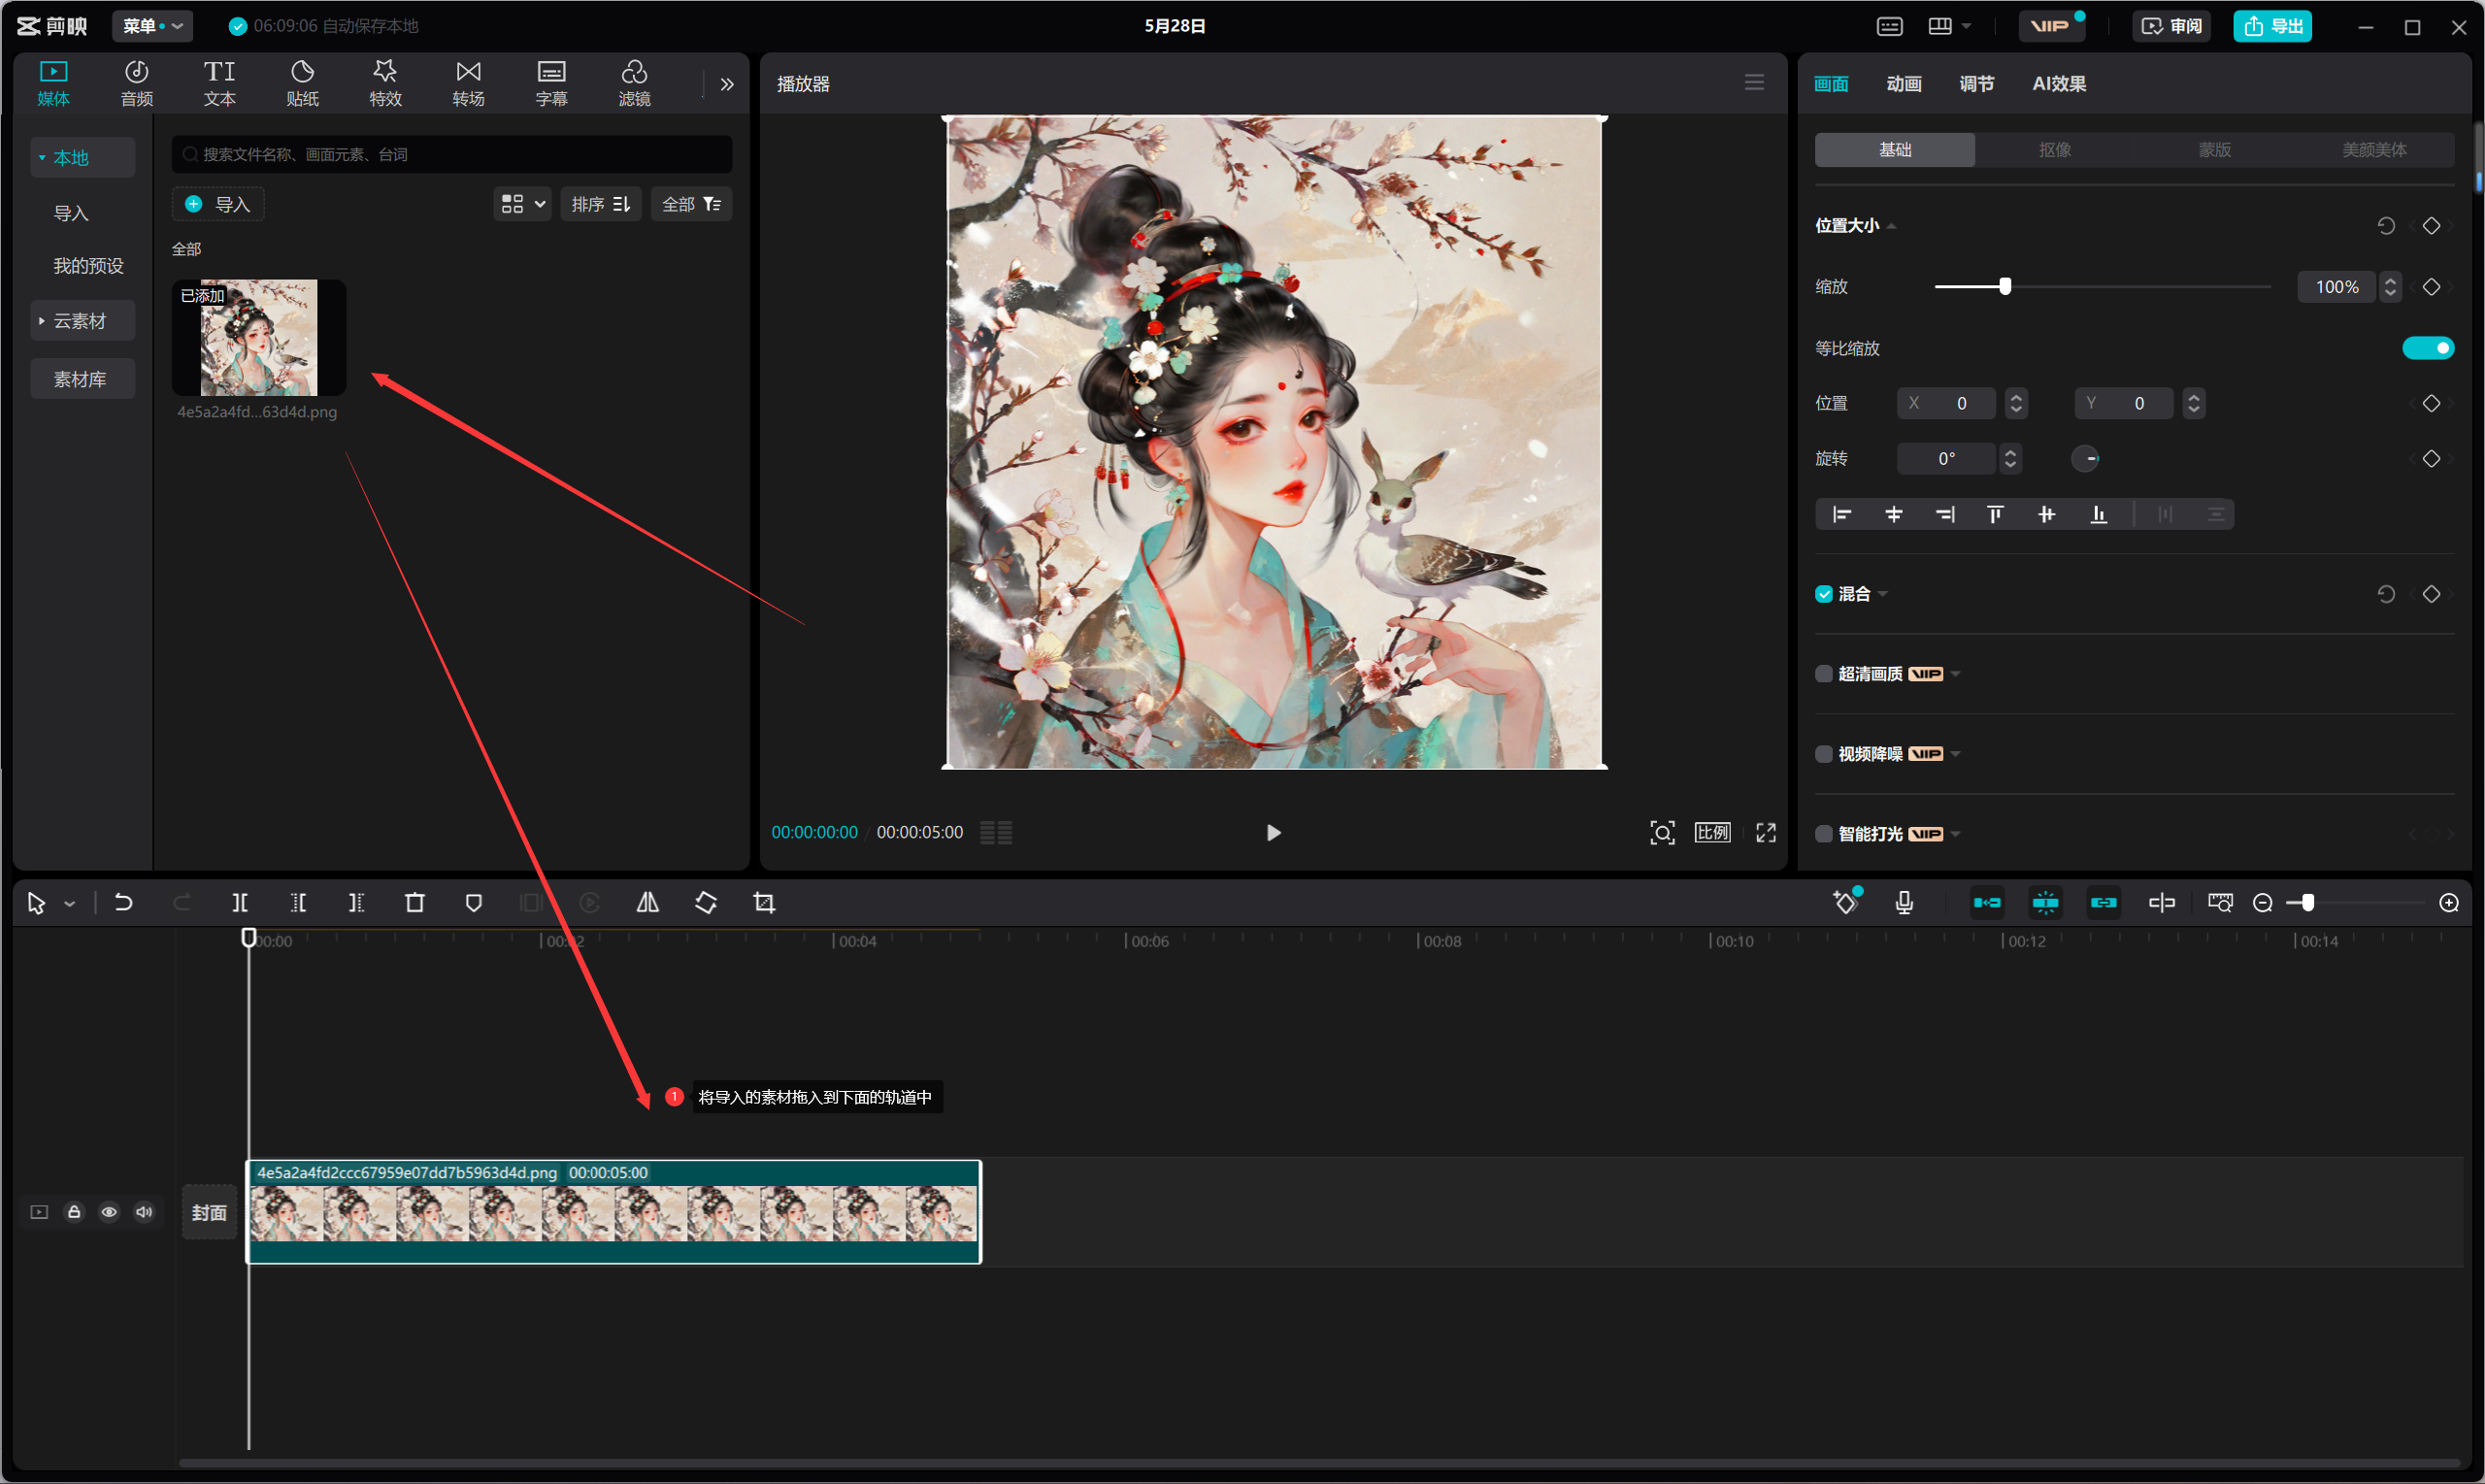Viewport: 2485px width, 1484px height.
Task: Open the 排序 sort dropdown
Action: click(x=601, y=204)
